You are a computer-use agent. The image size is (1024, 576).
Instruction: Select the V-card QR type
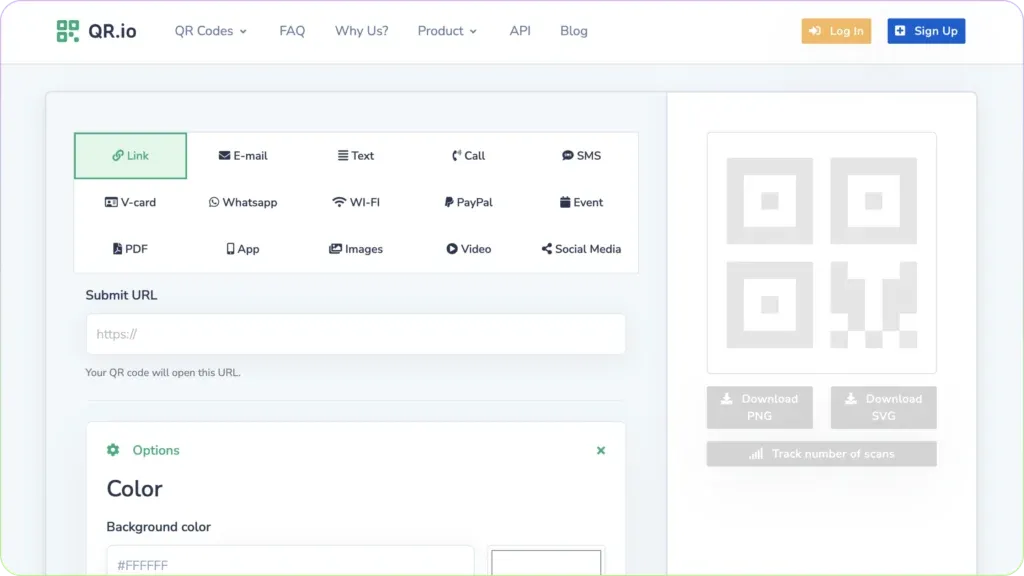(x=130, y=202)
